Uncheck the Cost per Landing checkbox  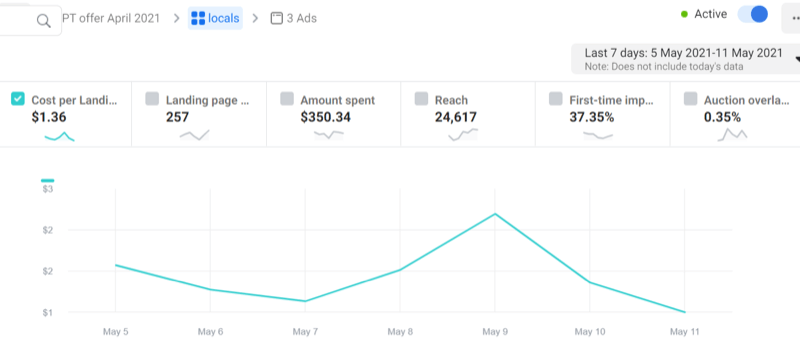[18, 99]
